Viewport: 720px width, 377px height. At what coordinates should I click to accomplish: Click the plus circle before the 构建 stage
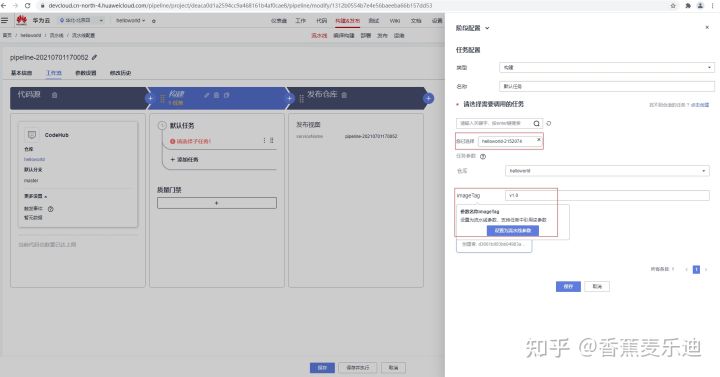(x=150, y=98)
